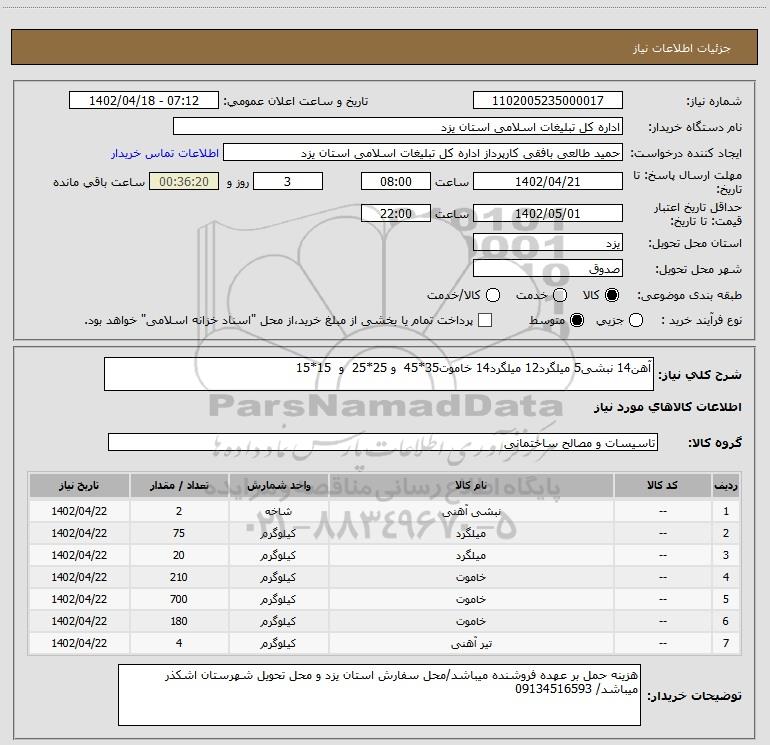Click the remaining days field showing 3
Viewport: 770px width, 745px height.
(x=288, y=181)
